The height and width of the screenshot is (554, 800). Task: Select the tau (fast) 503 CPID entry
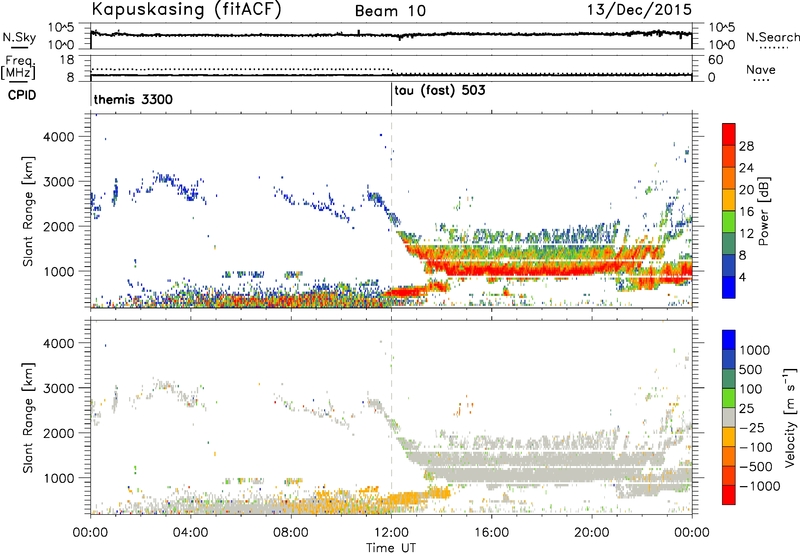(x=440, y=91)
